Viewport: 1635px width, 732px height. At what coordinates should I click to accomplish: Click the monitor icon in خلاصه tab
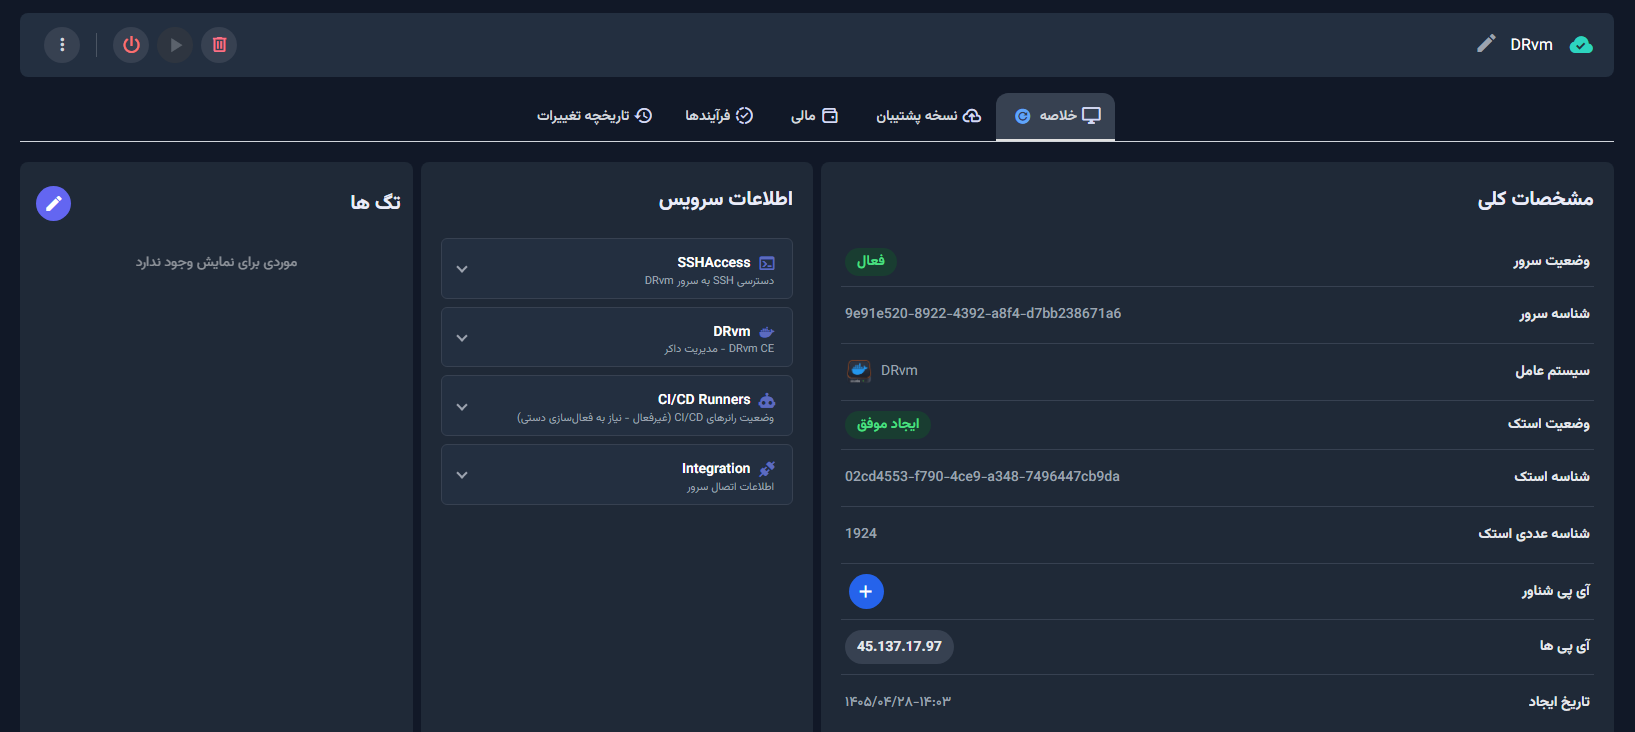point(1091,116)
